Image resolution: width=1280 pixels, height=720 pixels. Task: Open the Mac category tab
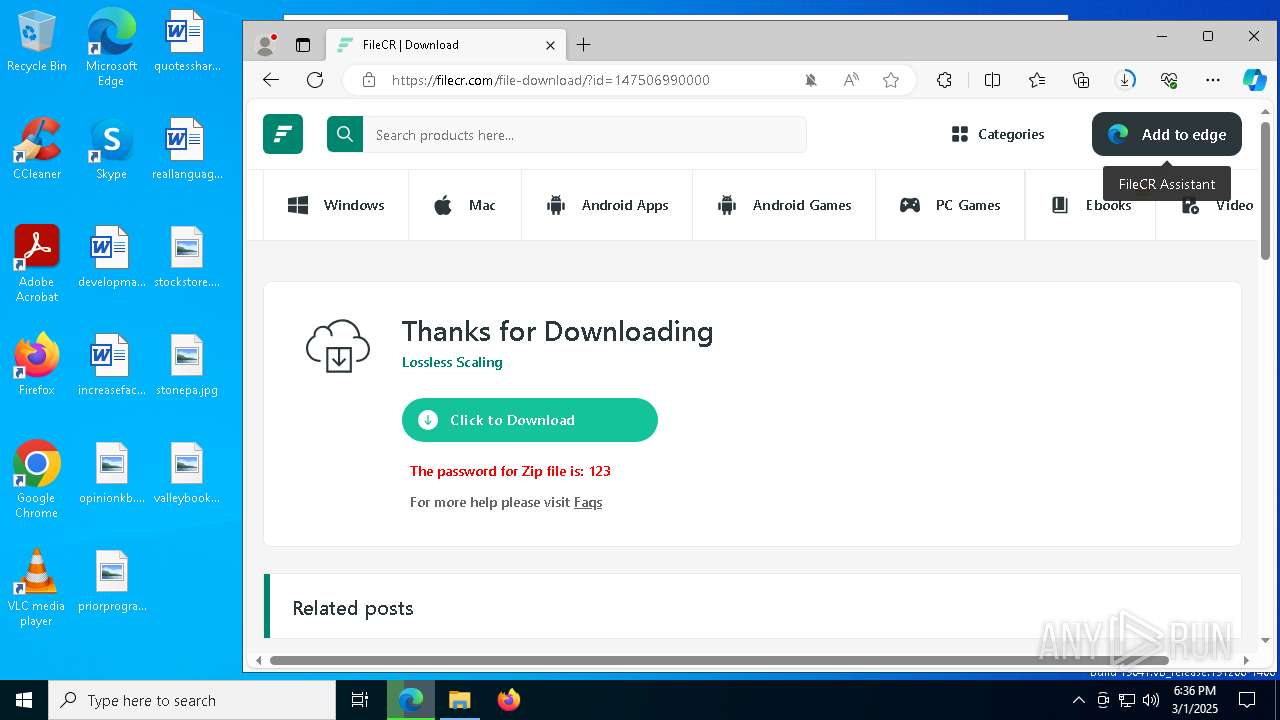[465, 205]
